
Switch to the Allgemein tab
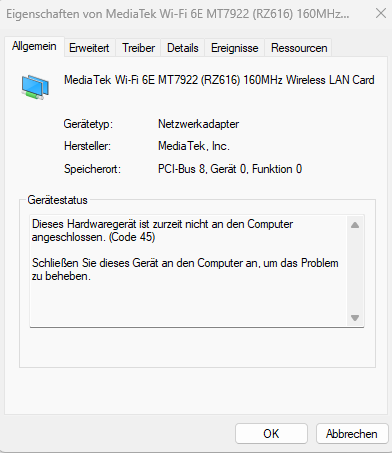pyautogui.click(x=34, y=46)
